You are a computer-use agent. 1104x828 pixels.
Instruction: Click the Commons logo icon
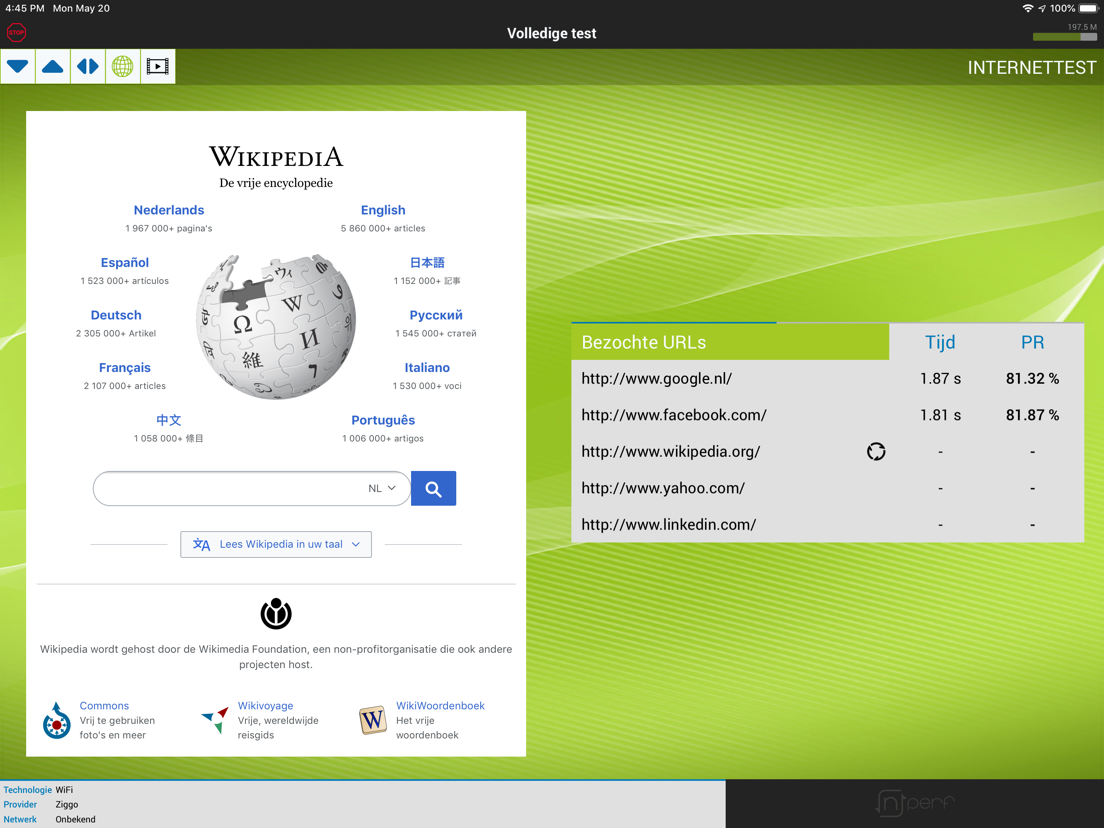coord(56,720)
